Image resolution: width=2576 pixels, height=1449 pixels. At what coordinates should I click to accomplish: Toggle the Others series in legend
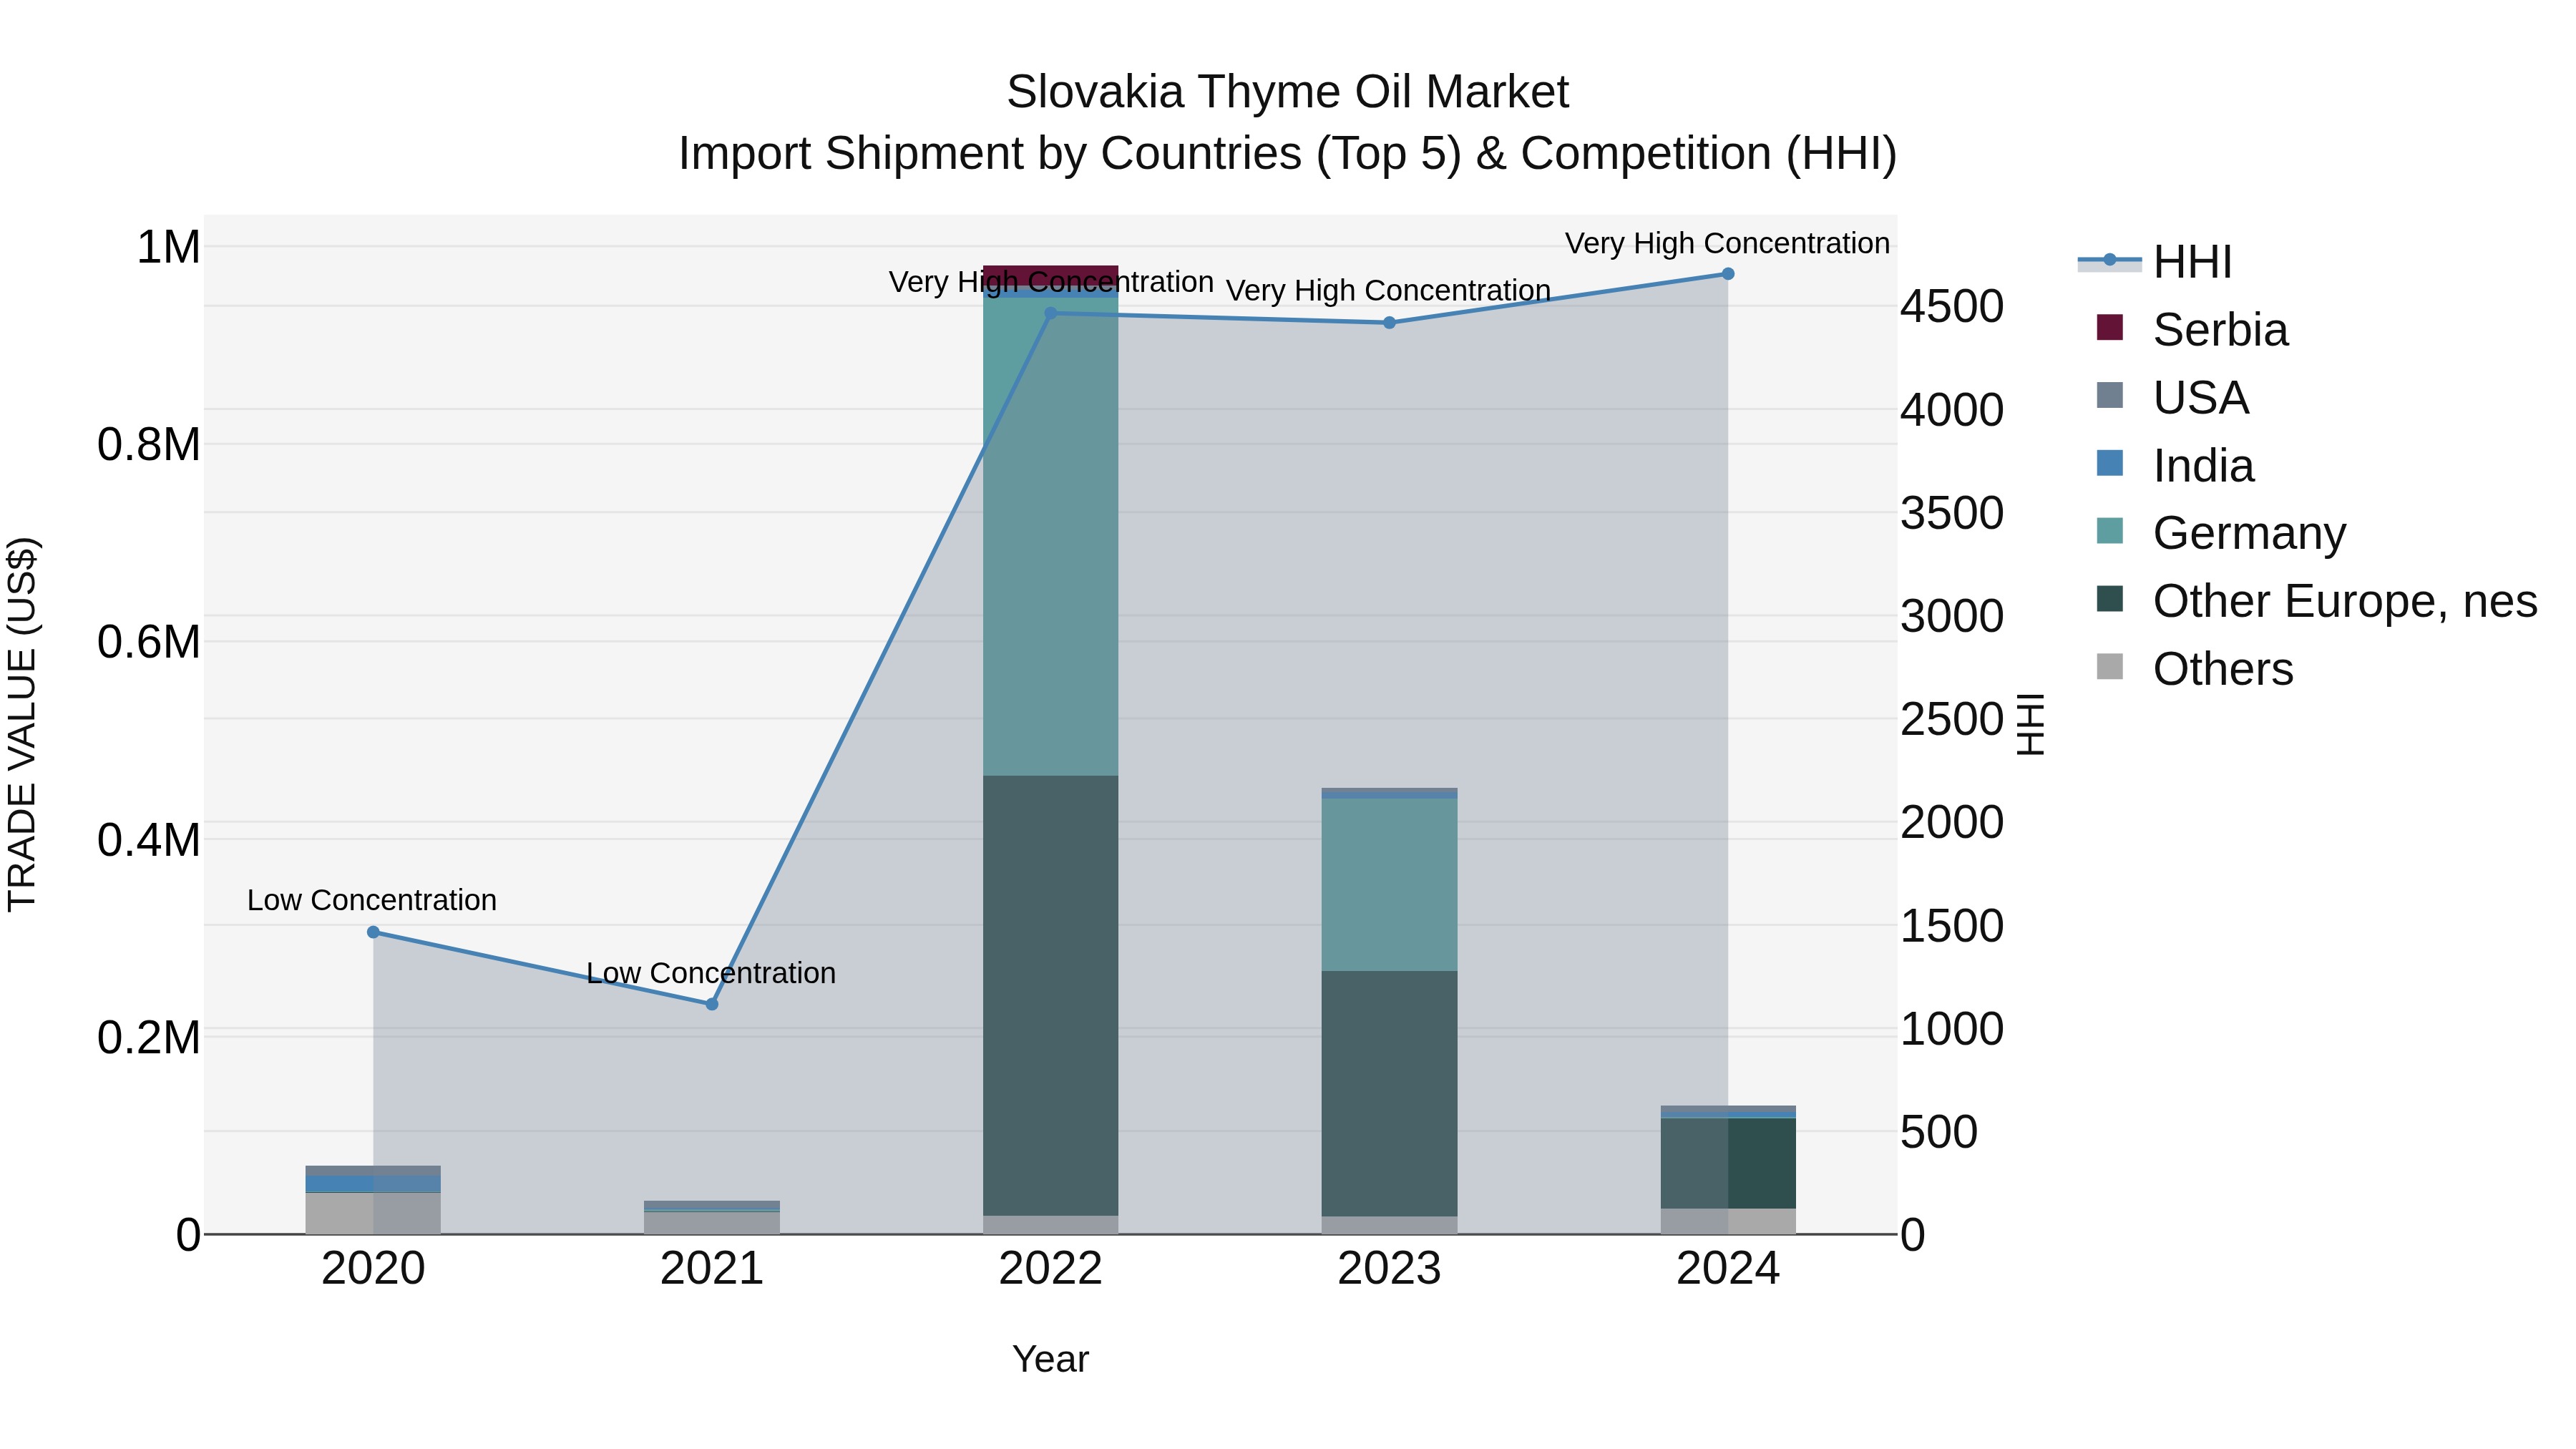tap(2194, 668)
